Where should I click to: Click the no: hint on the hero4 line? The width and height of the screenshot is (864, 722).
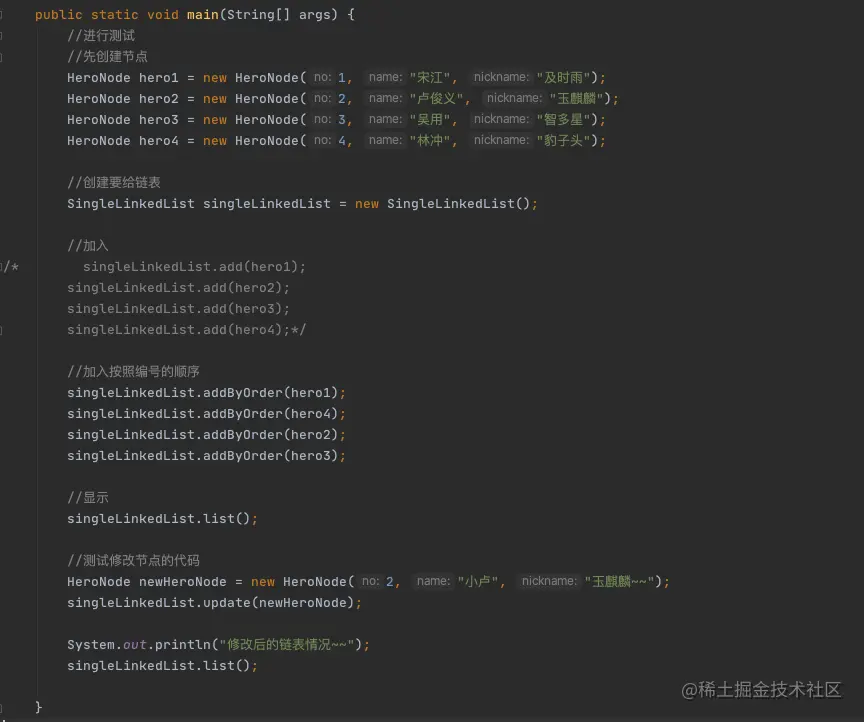coord(322,140)
